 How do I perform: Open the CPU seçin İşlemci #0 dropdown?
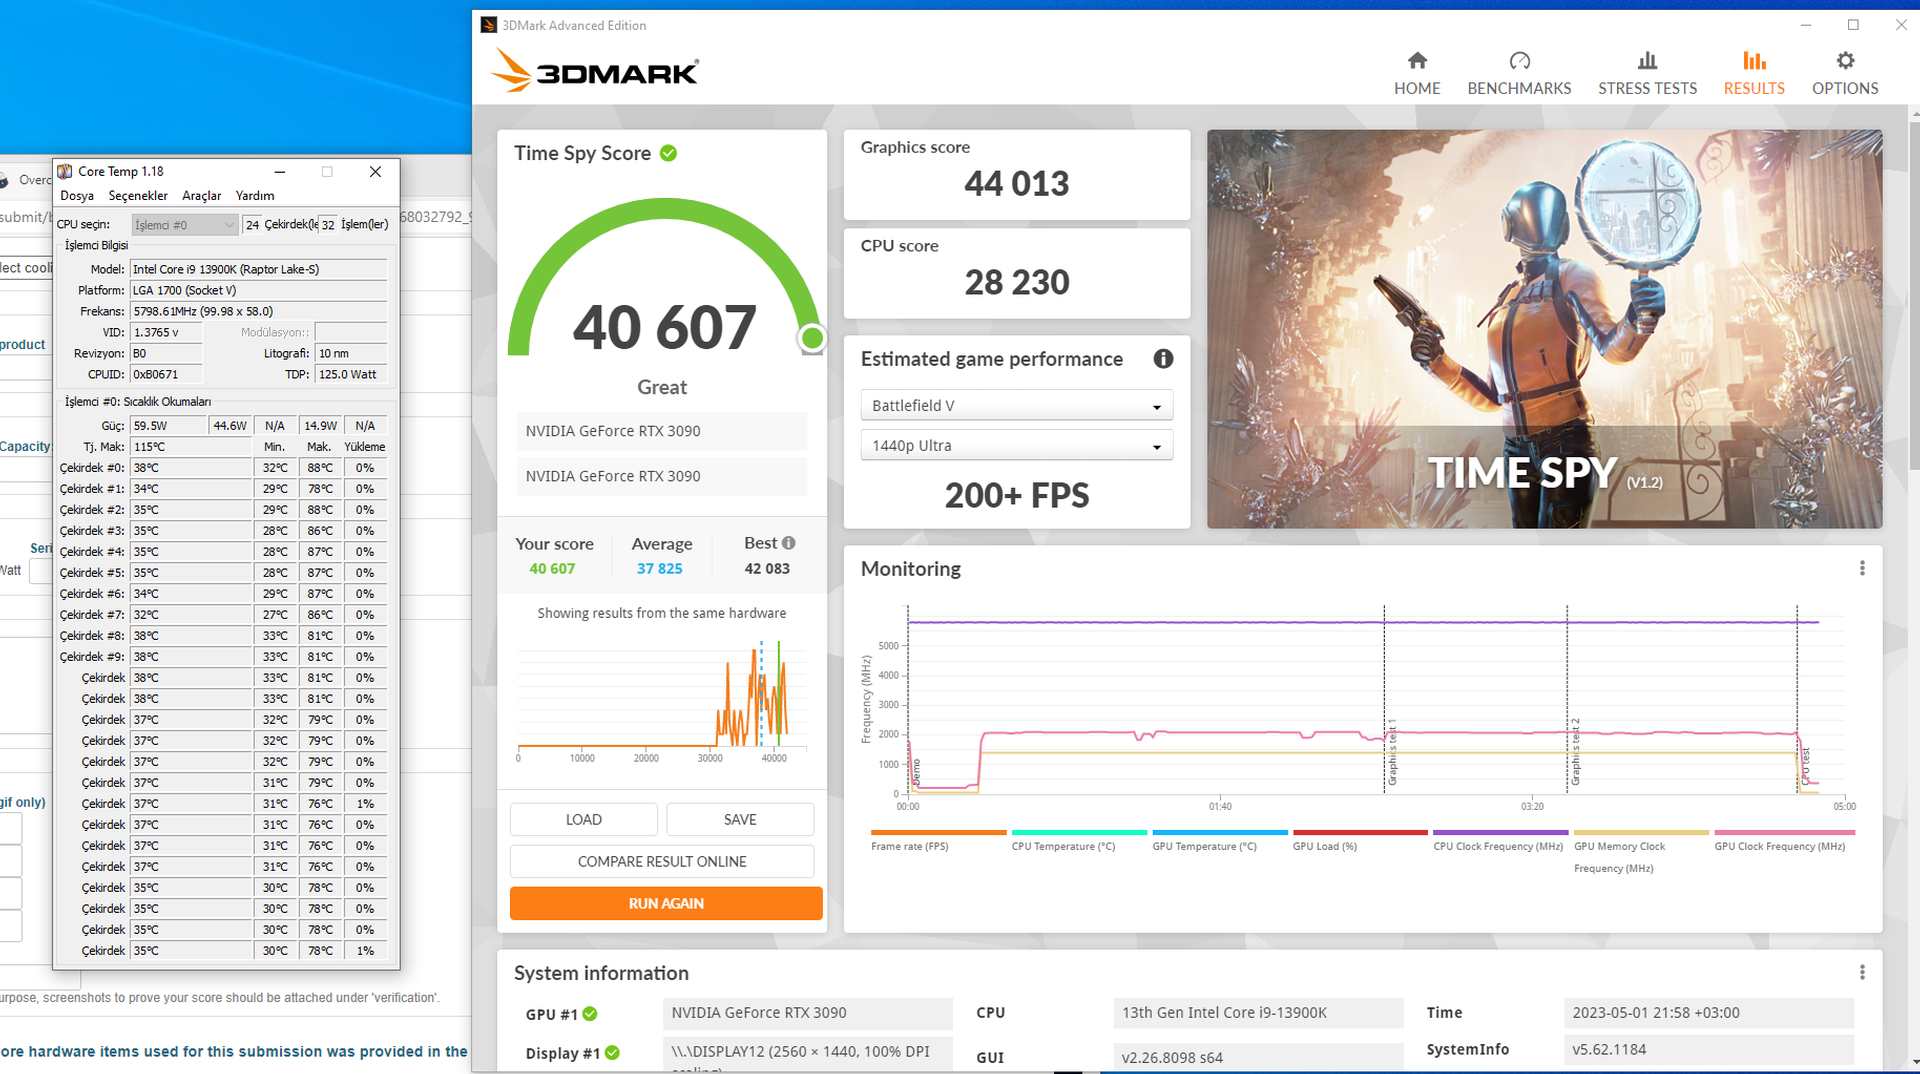click(185, 225)
